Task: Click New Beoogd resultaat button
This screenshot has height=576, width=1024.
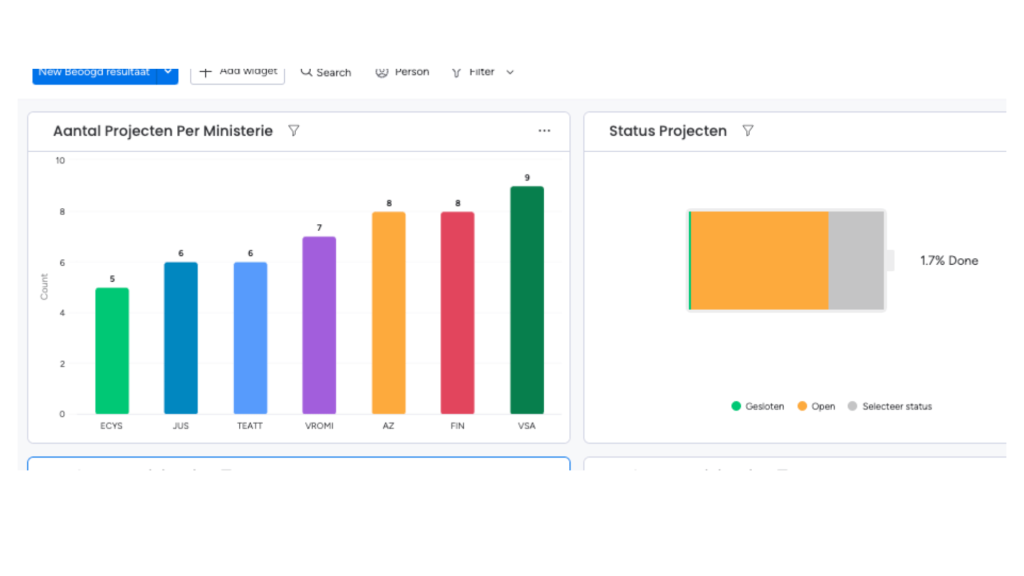Action: [x=95, y=73]
